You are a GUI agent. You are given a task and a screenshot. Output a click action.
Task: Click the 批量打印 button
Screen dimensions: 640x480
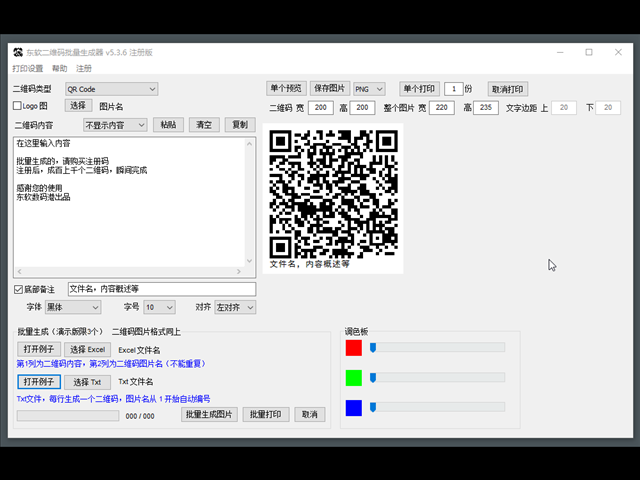click(x=266, y=415)
